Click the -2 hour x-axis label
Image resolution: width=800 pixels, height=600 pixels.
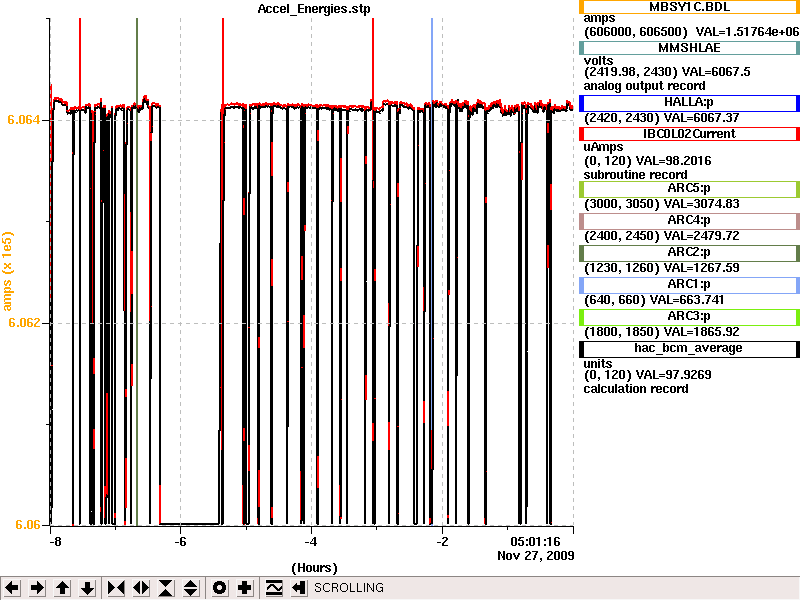(442, 542)
